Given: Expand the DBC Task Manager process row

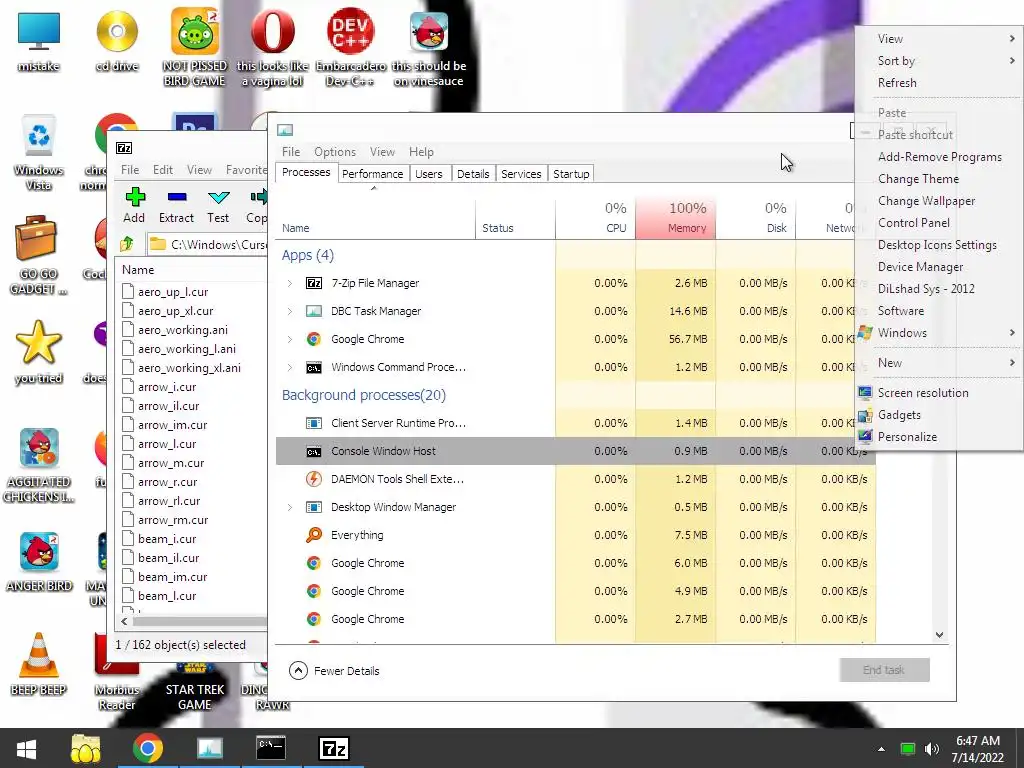Looking at the screenshot, I should 289,311.
